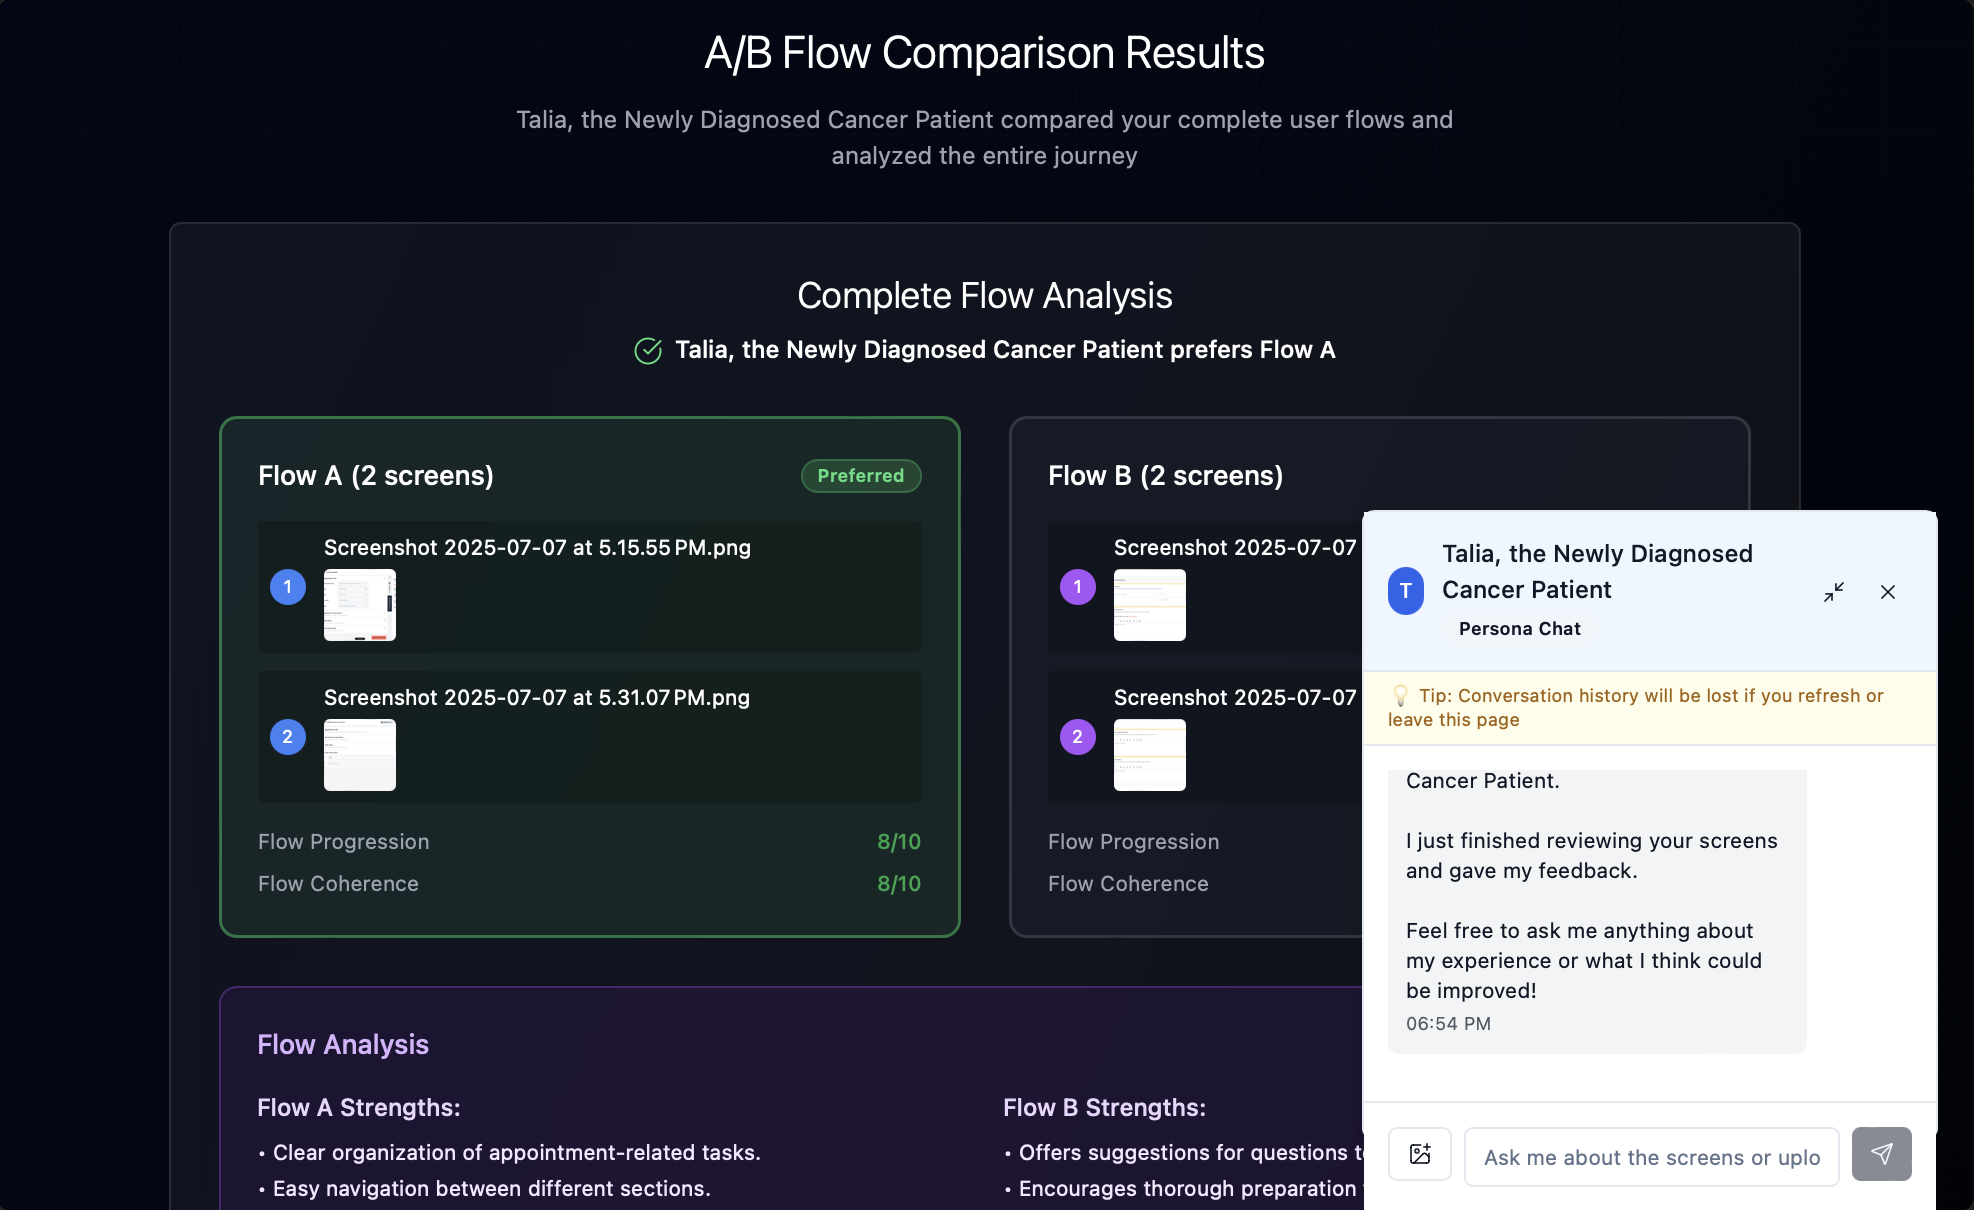Click the green checkmark icon beside preference text
The width and height of the screenshot is (1974, 1210).
click(648, 351)
